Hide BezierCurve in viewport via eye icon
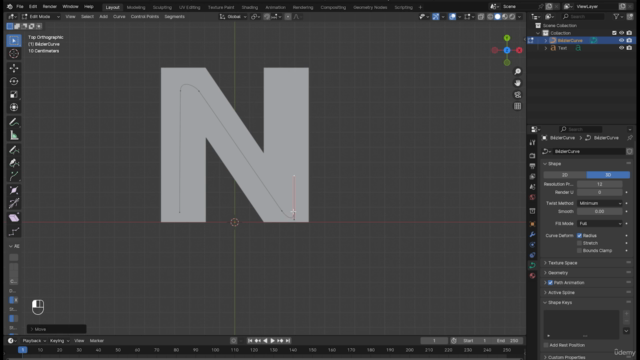640x360 pixels. coord(621,40)
